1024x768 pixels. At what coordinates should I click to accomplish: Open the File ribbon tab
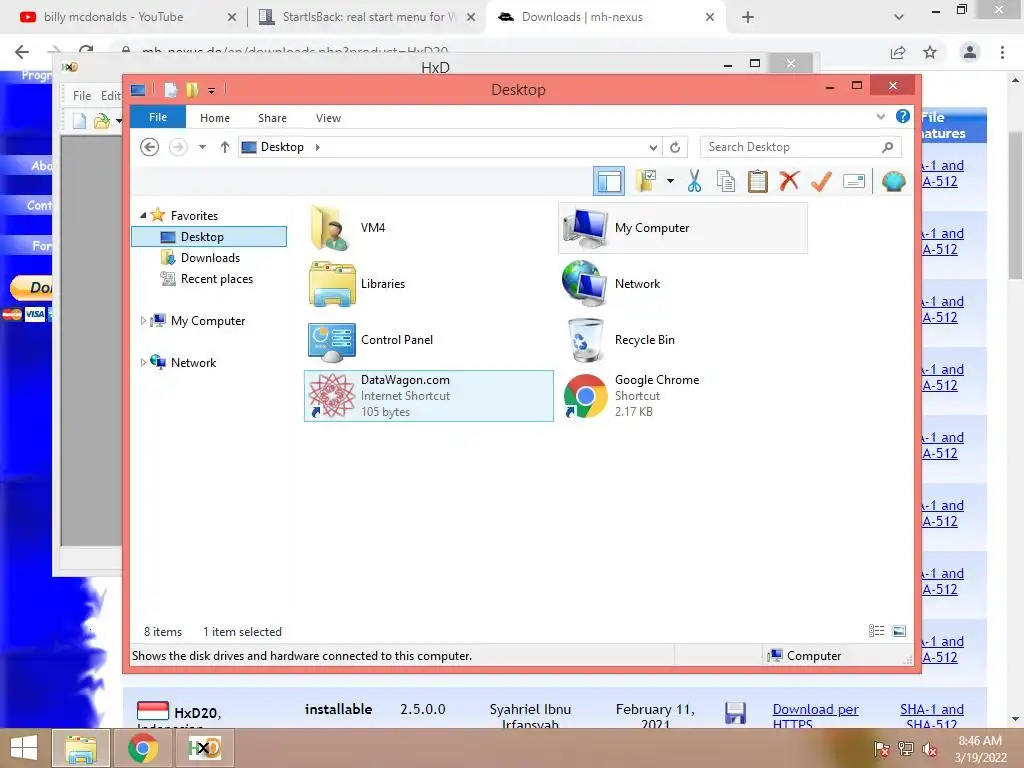158,117
